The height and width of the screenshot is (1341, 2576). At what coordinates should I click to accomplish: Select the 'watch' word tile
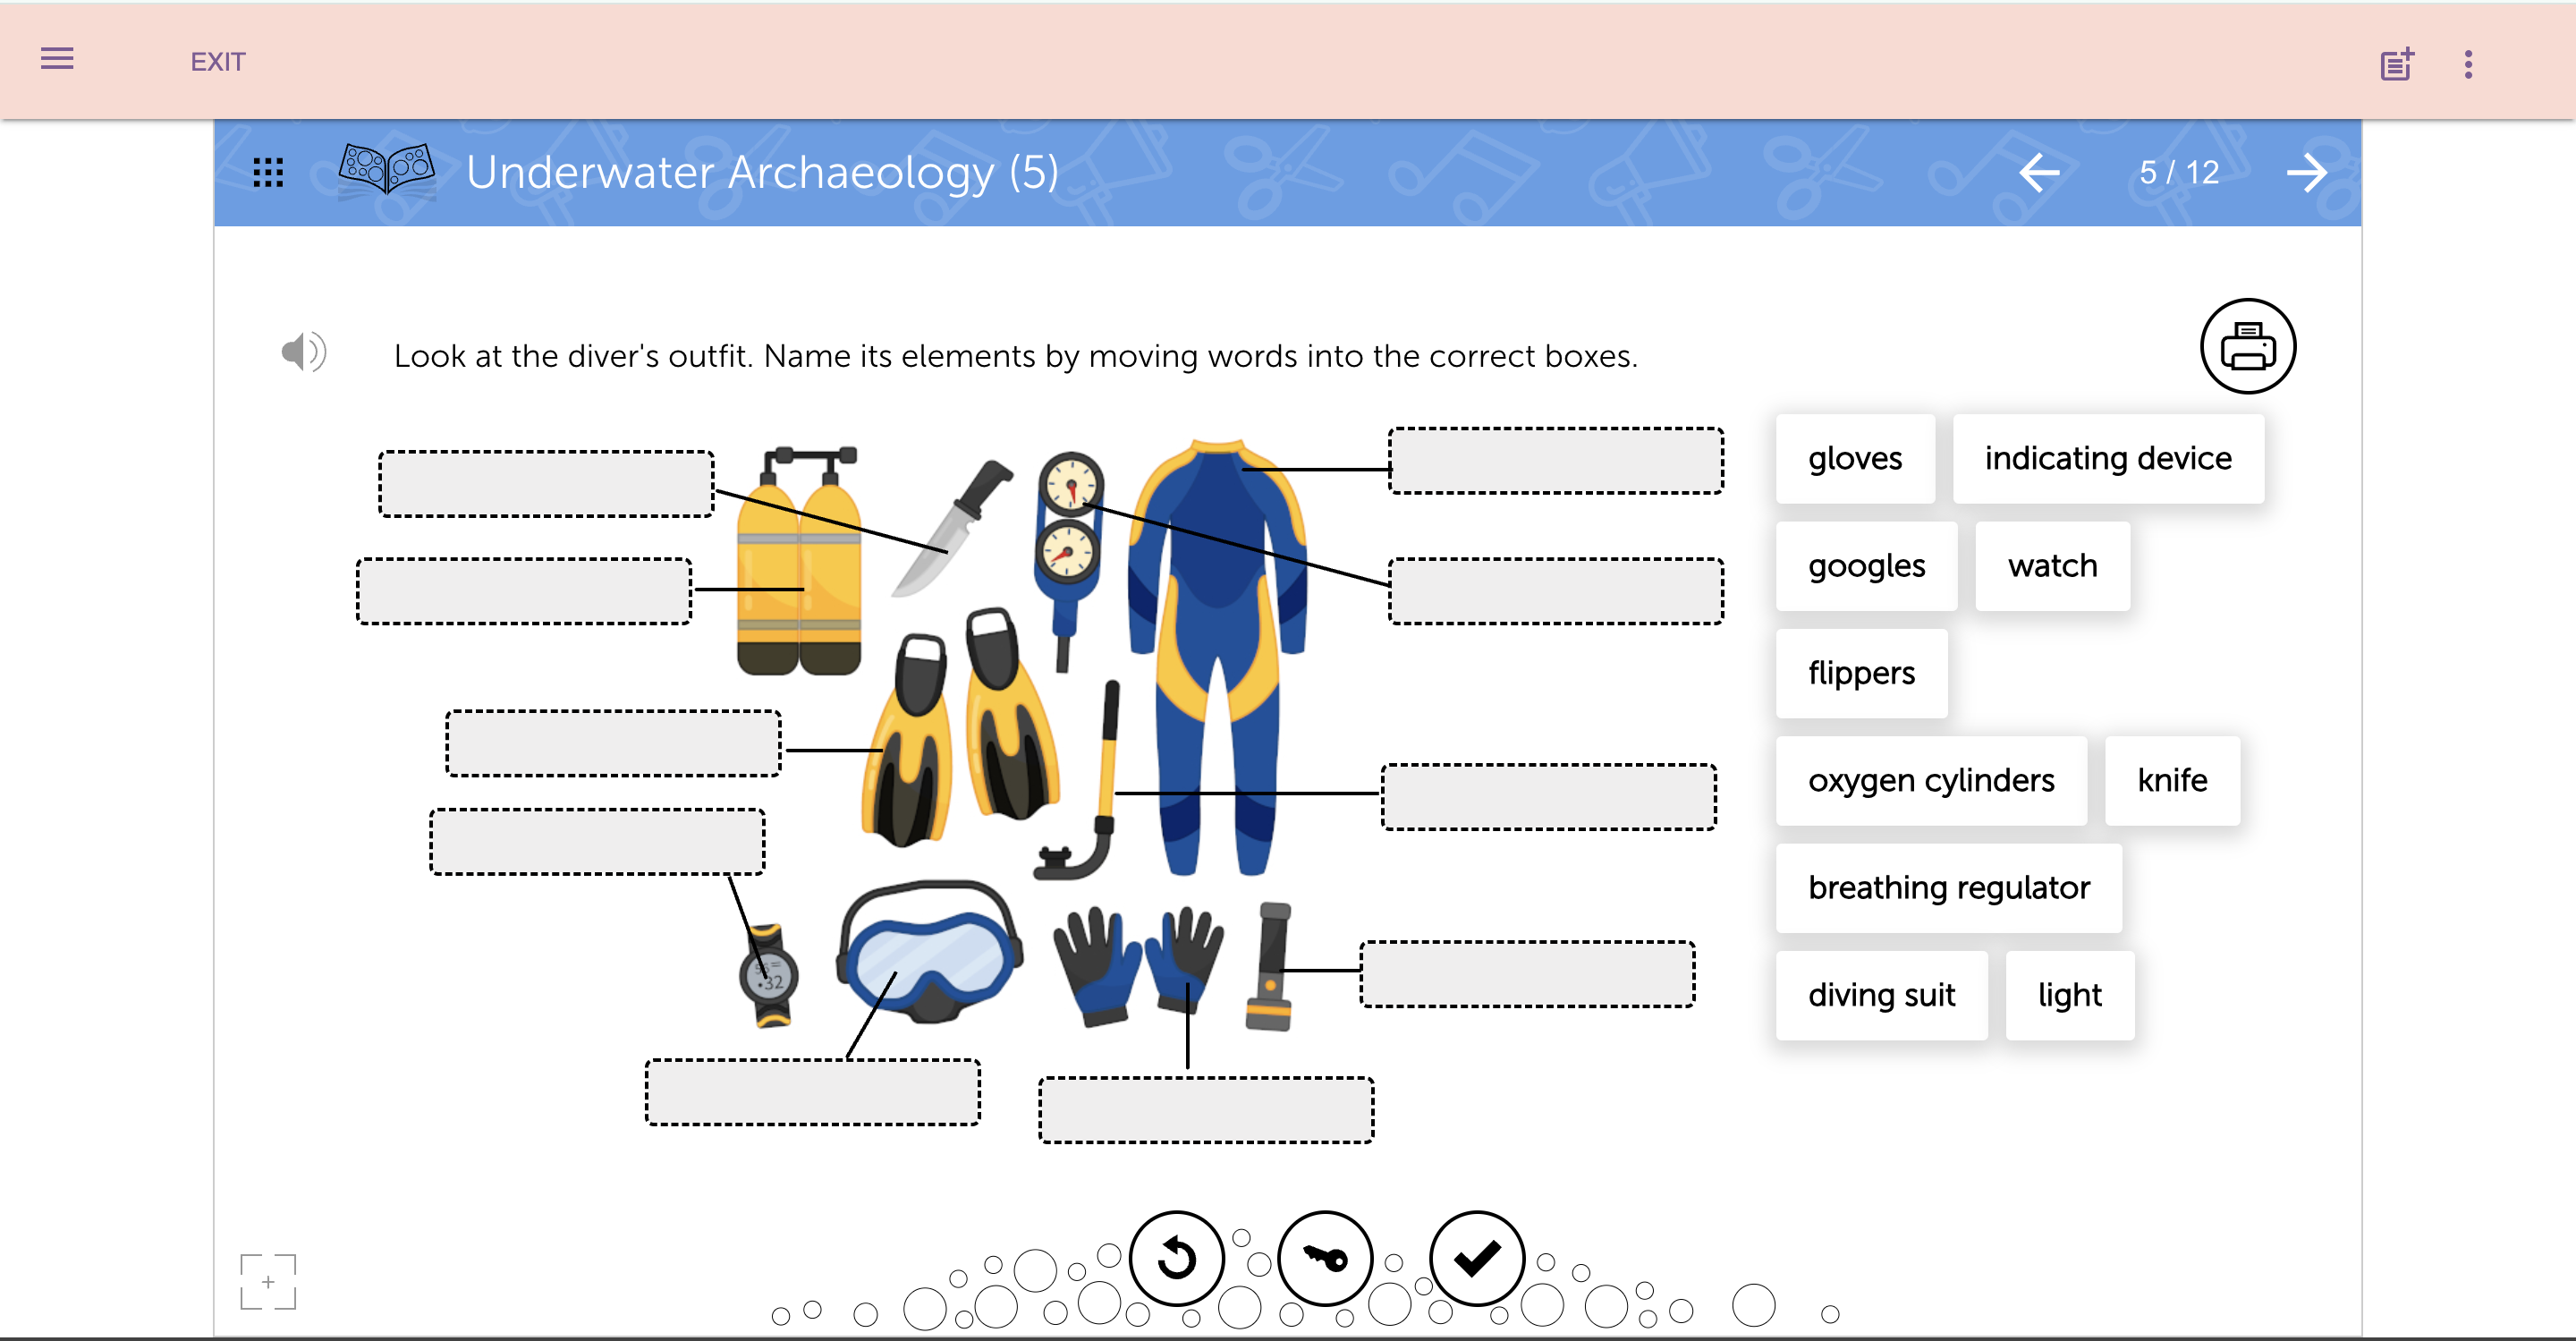(2052, 565)
